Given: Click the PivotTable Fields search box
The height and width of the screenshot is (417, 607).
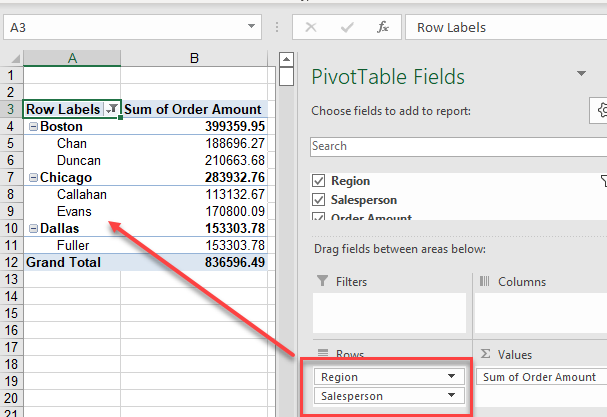Looking at the screenshot, I should [455, 146].
